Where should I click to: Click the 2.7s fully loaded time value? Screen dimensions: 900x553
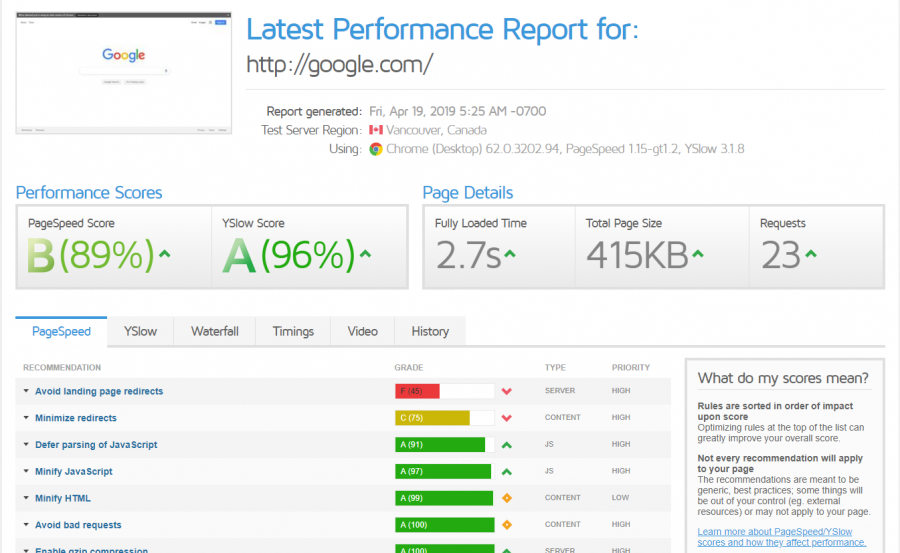coord(468,255)
